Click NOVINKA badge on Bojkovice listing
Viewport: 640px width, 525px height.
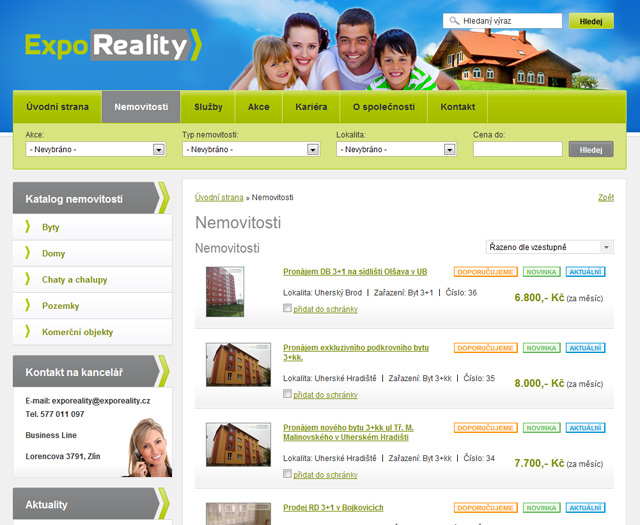(542, 508)
